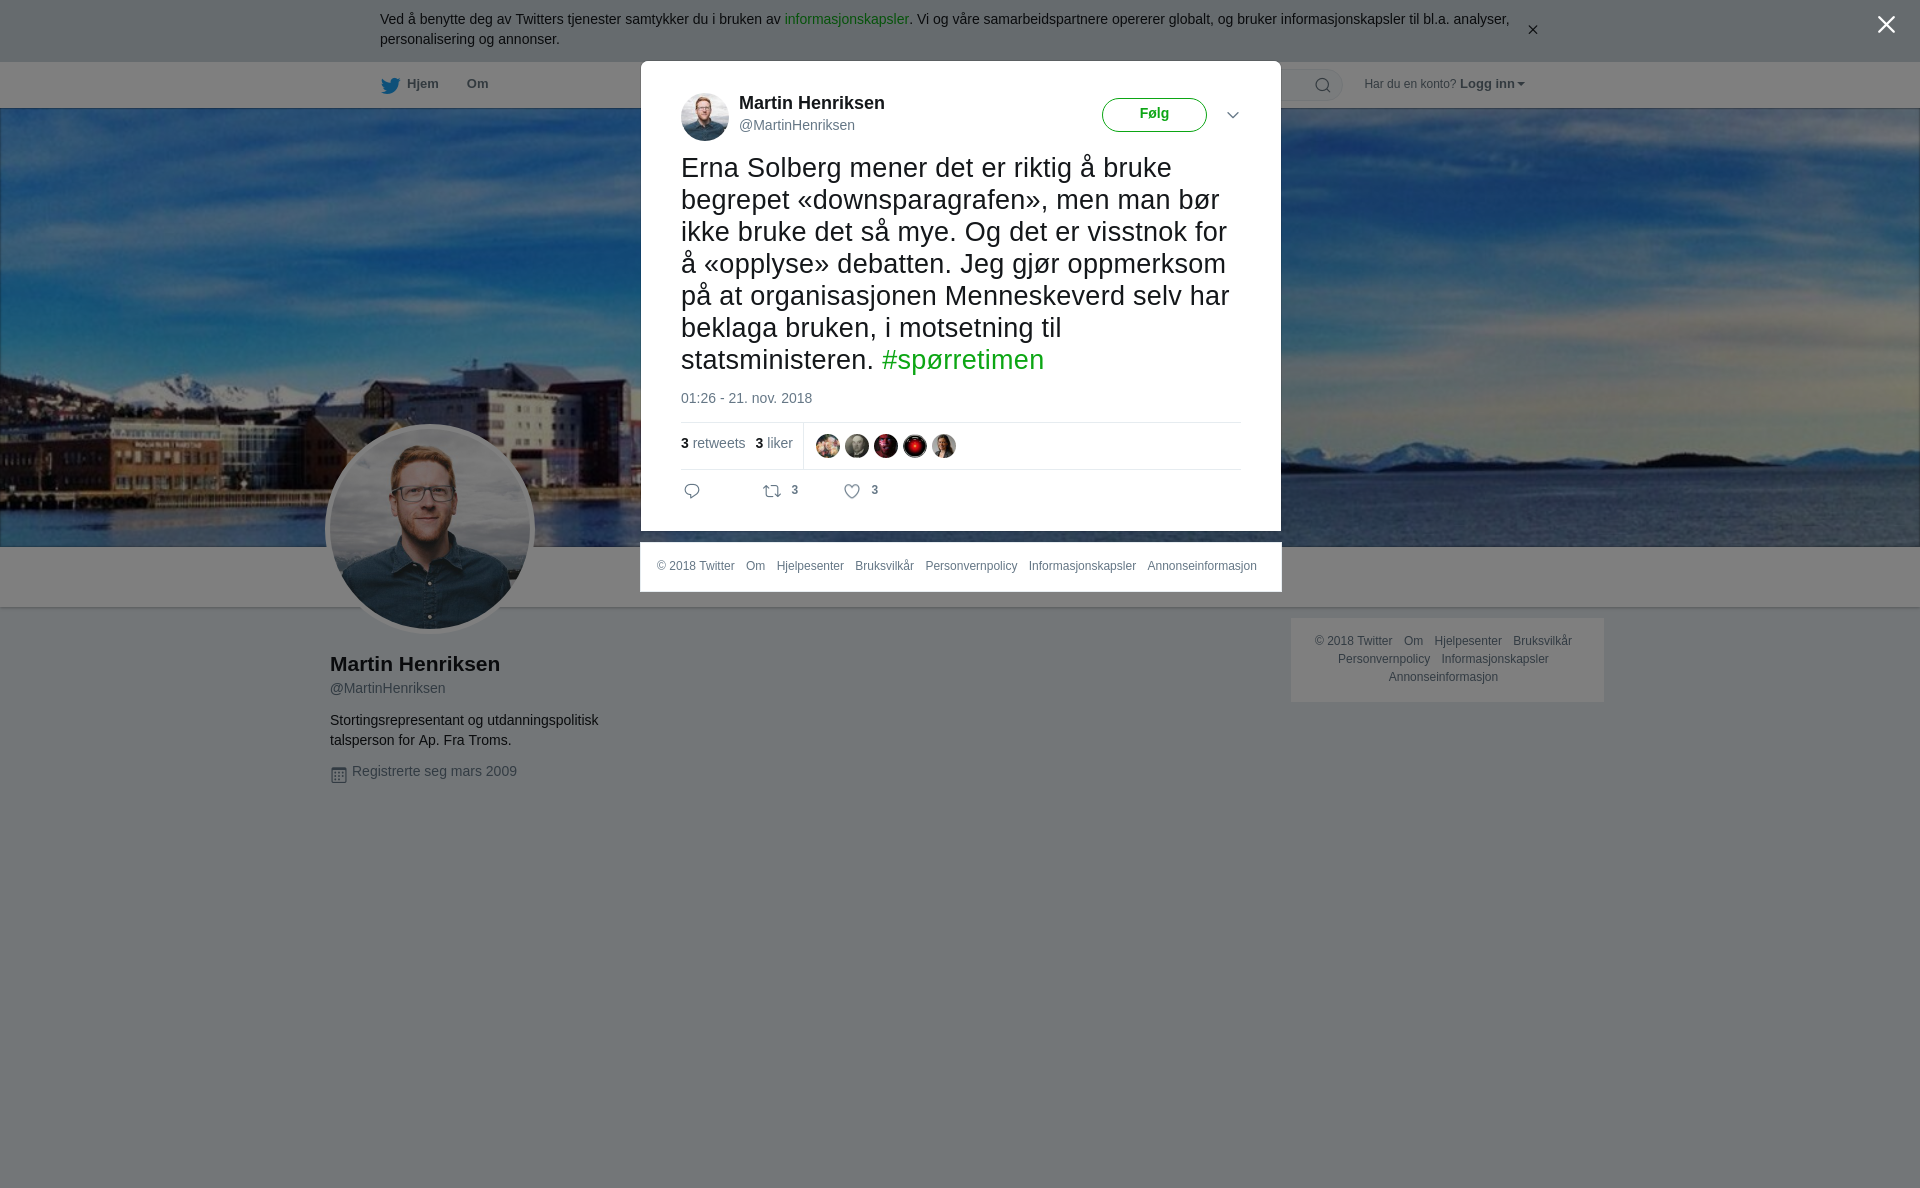The width and height of the screenshot is (1920, 1188).
Task: Click the red circle liker avatar
Action: [915, 446]
